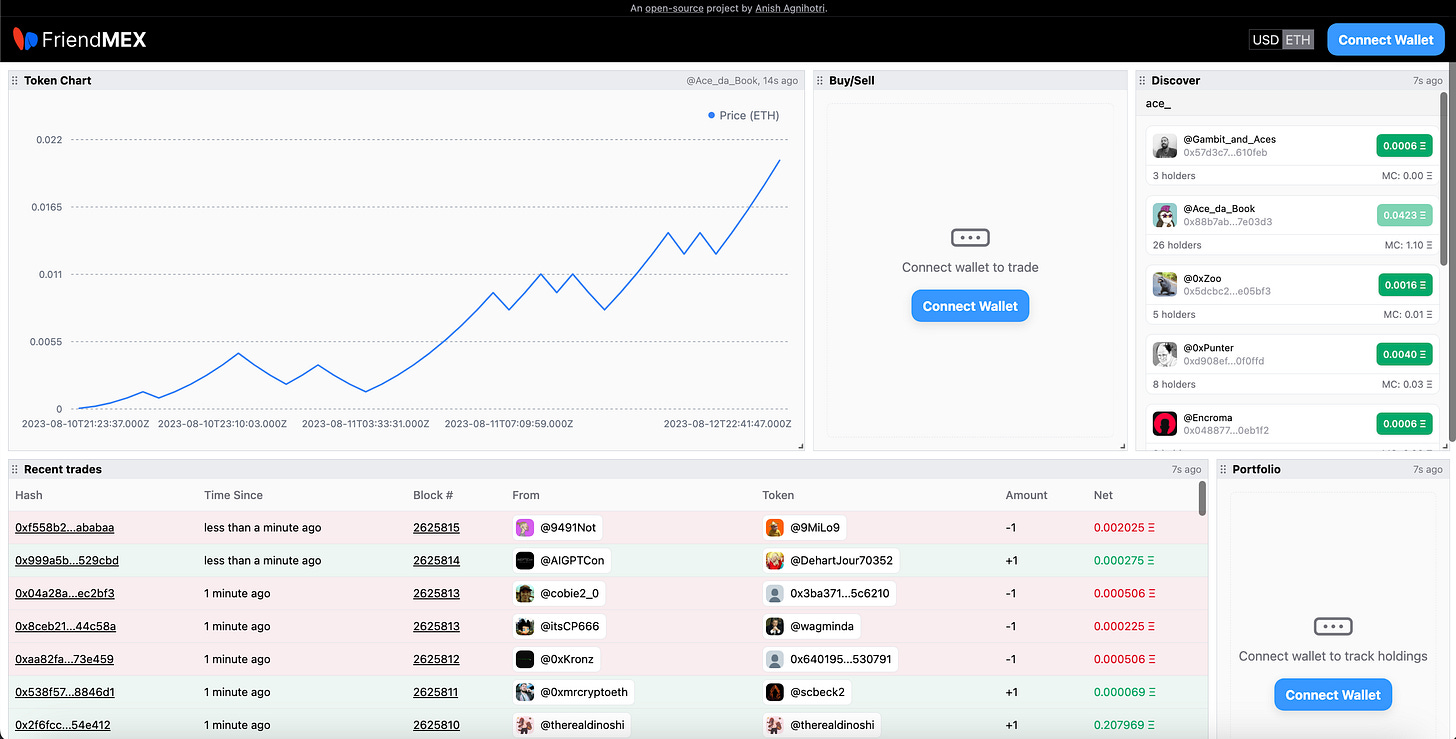Click the Token Chart panel resize corner
Screen dimensions: 1456x739
pos(799,446)
